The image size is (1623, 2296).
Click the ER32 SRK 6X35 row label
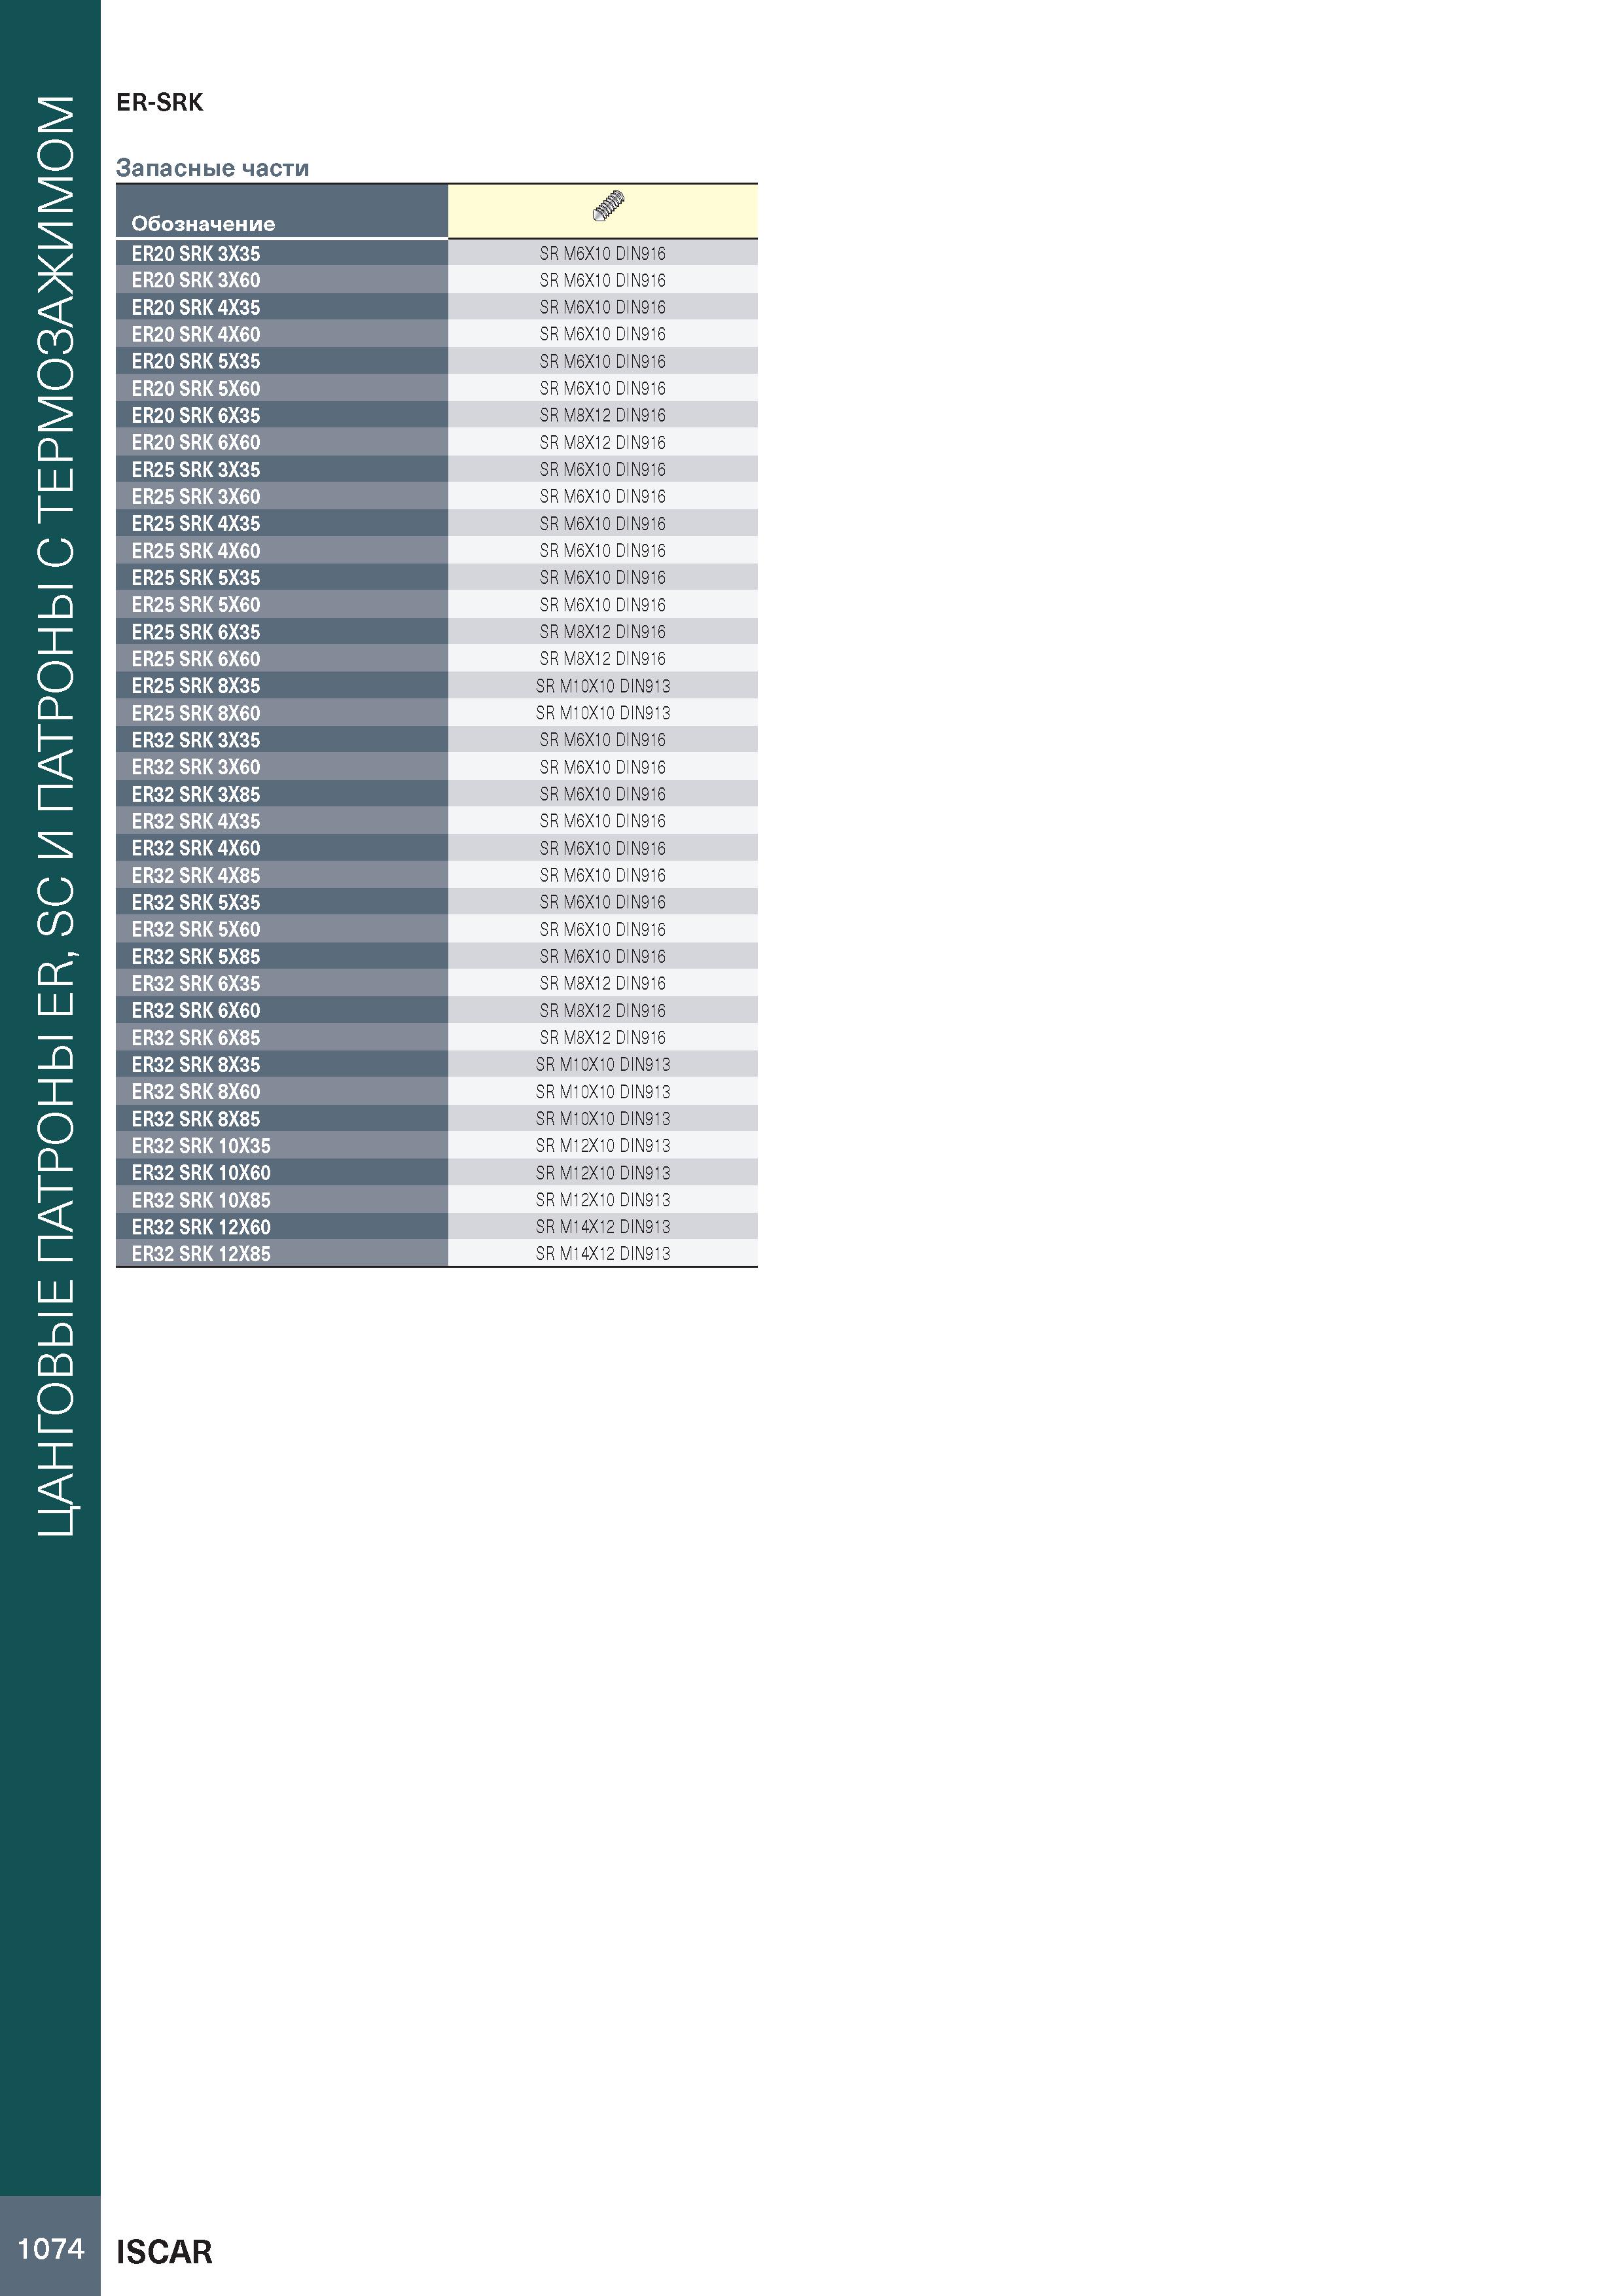pos(196,984)
